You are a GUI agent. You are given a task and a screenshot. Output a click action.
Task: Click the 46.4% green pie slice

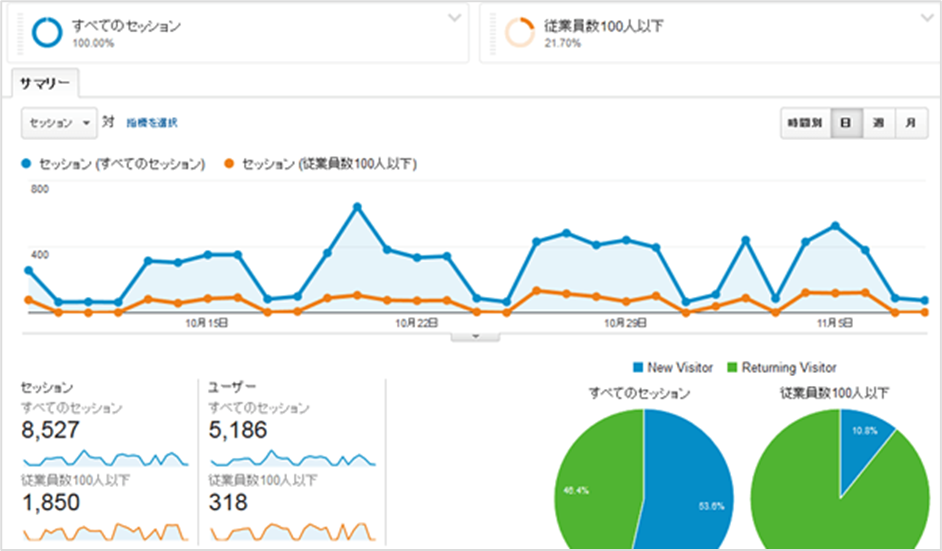[x=598, y=481]
